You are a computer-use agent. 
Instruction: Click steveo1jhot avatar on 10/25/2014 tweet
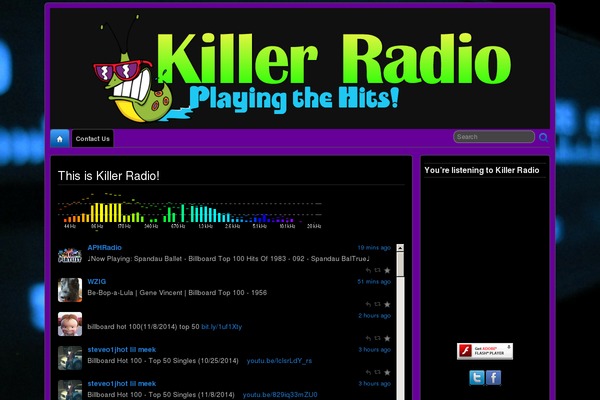(x=70, y=358)
